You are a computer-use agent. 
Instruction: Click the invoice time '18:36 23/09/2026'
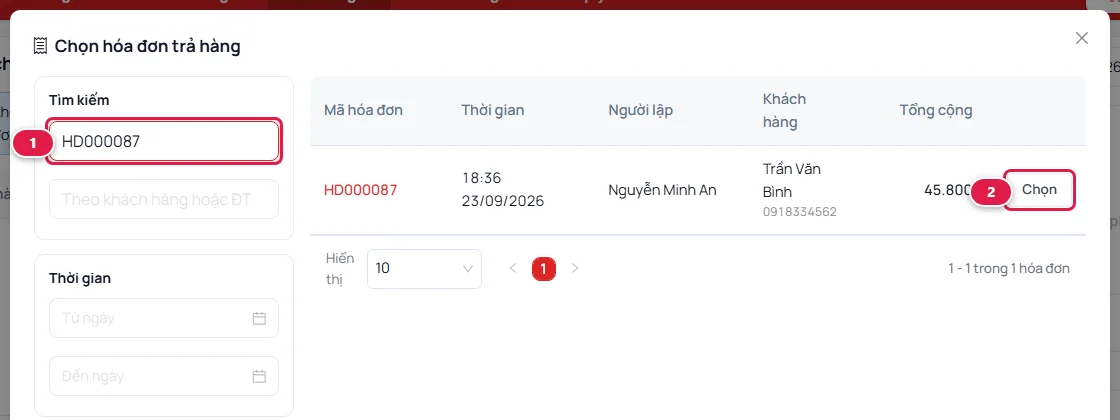click(x=503, y=189)
